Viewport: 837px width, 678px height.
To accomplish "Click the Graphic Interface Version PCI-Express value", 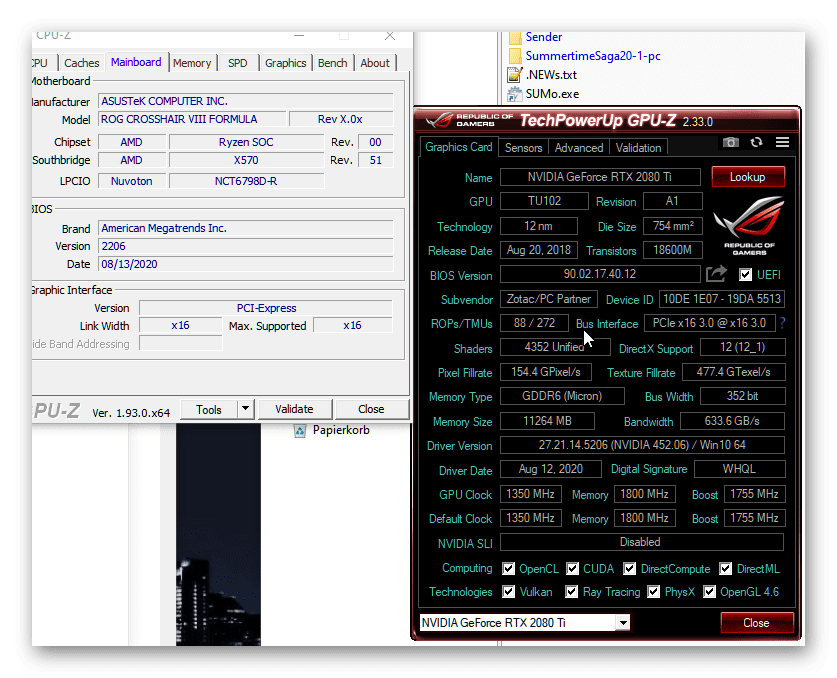I will (266, 308).
